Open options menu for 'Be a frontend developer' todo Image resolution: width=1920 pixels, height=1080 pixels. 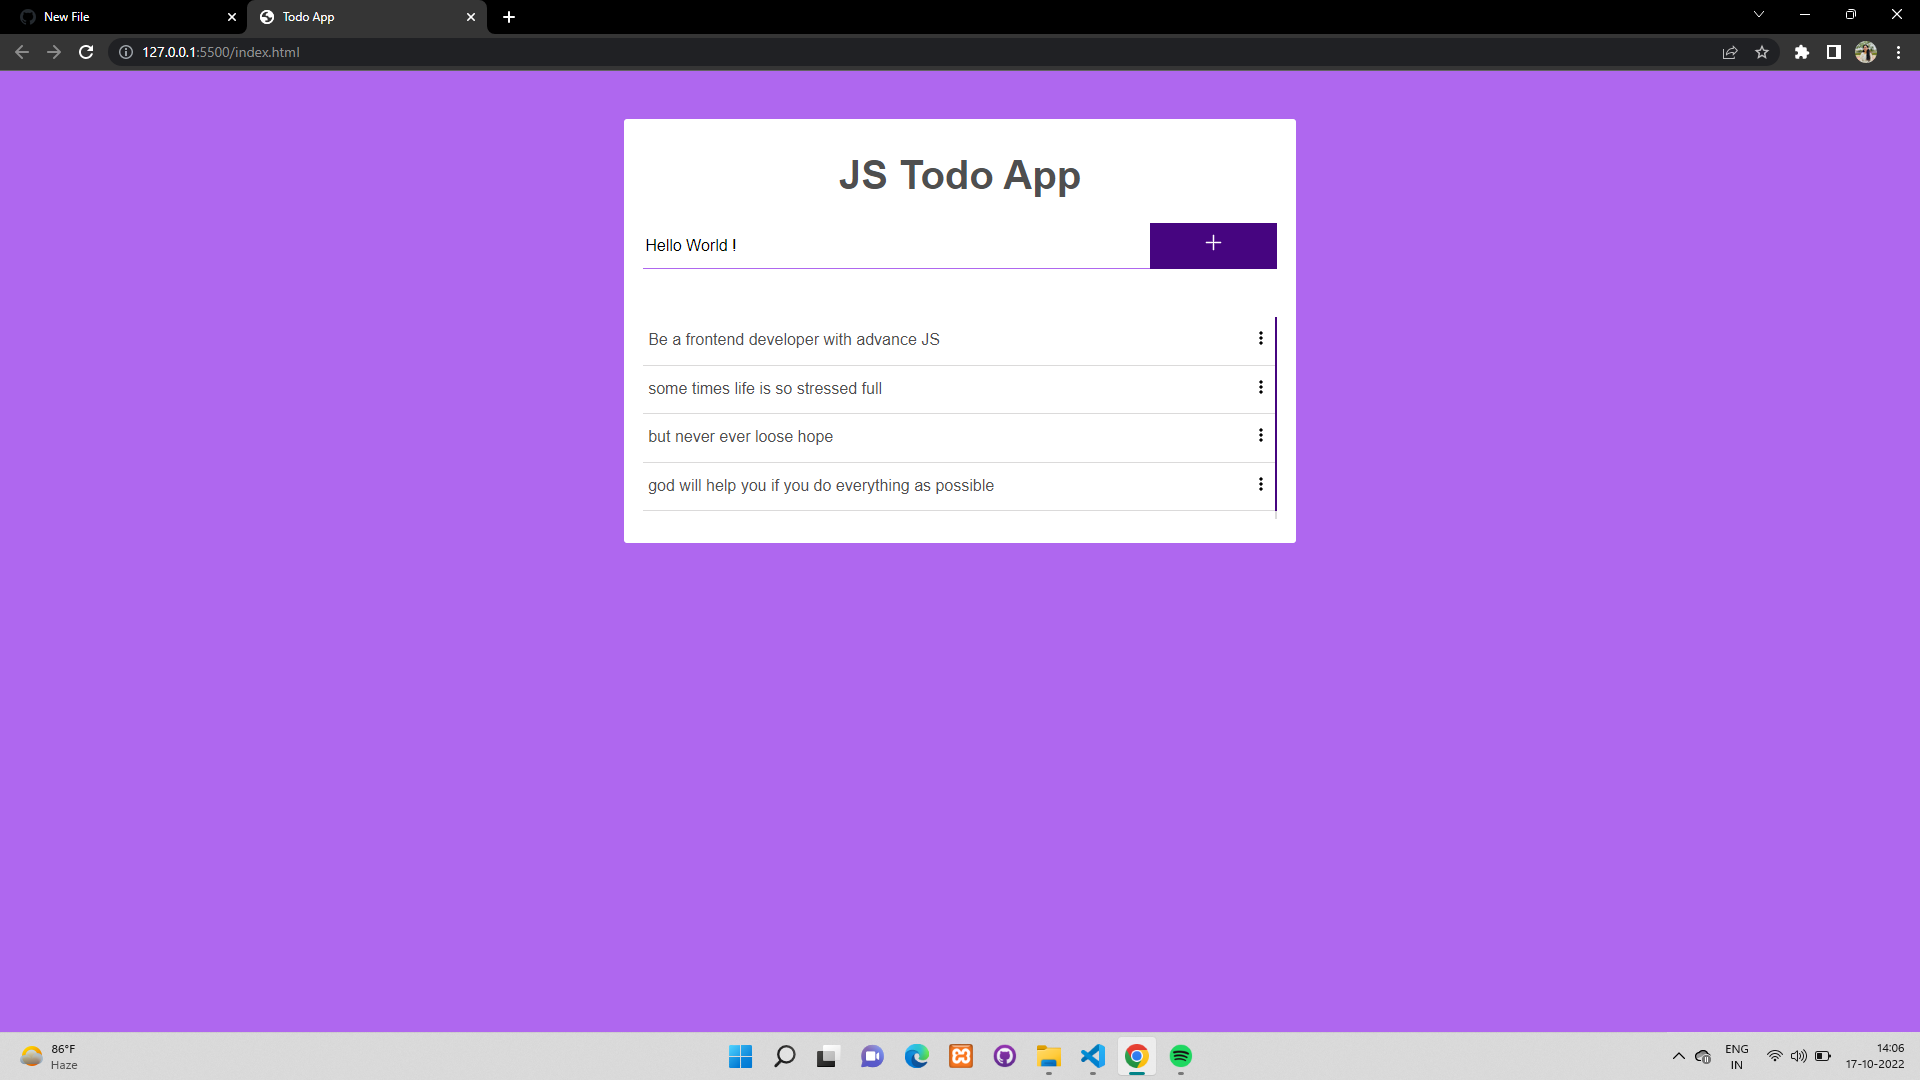[x=1260, y=339]
